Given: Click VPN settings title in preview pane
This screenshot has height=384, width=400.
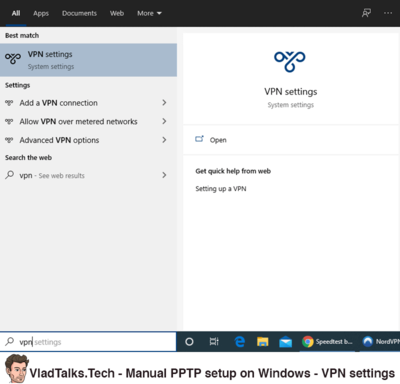Looking at the screenshot, I should point(291,92).
